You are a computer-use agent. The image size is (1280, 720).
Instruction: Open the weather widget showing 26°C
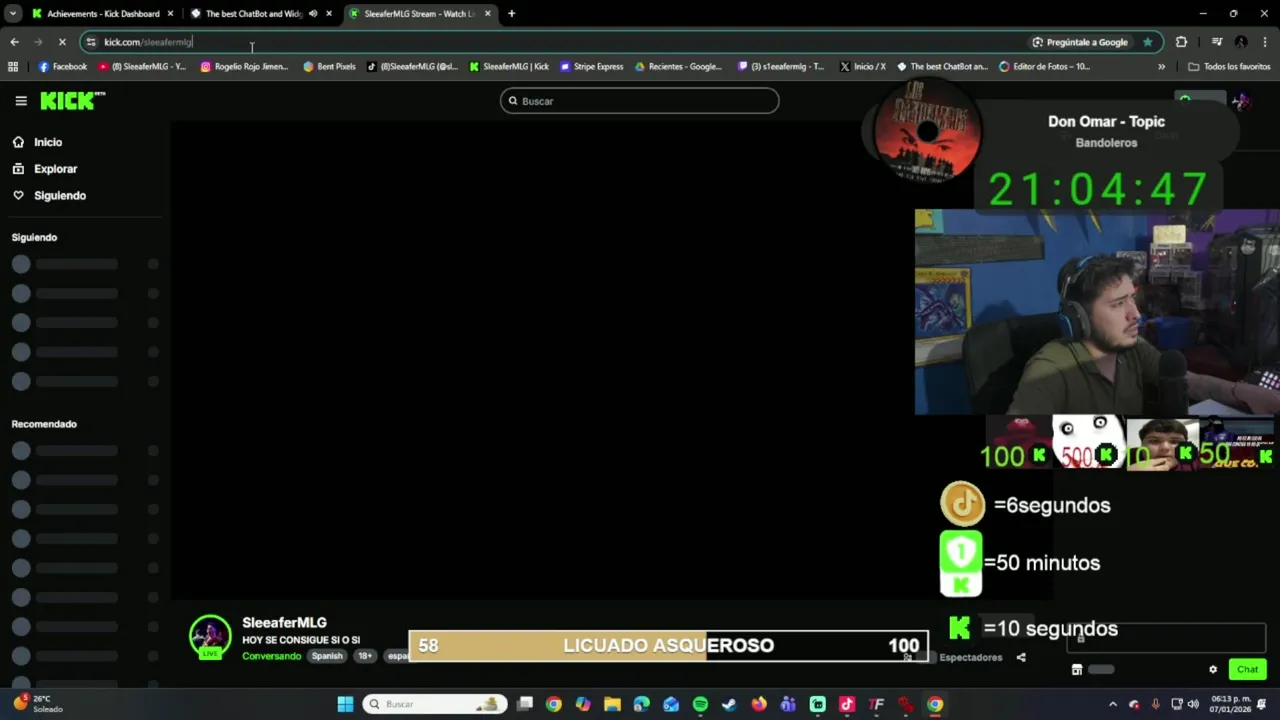tap(36, 704)
